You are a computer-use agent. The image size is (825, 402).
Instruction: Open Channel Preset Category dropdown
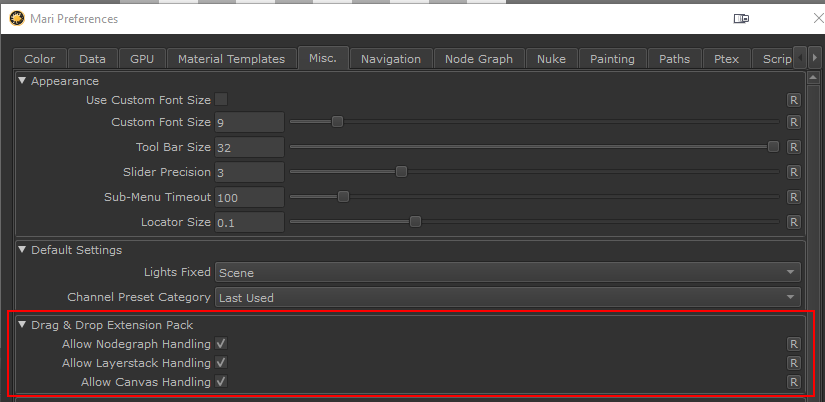click(508, 297)
